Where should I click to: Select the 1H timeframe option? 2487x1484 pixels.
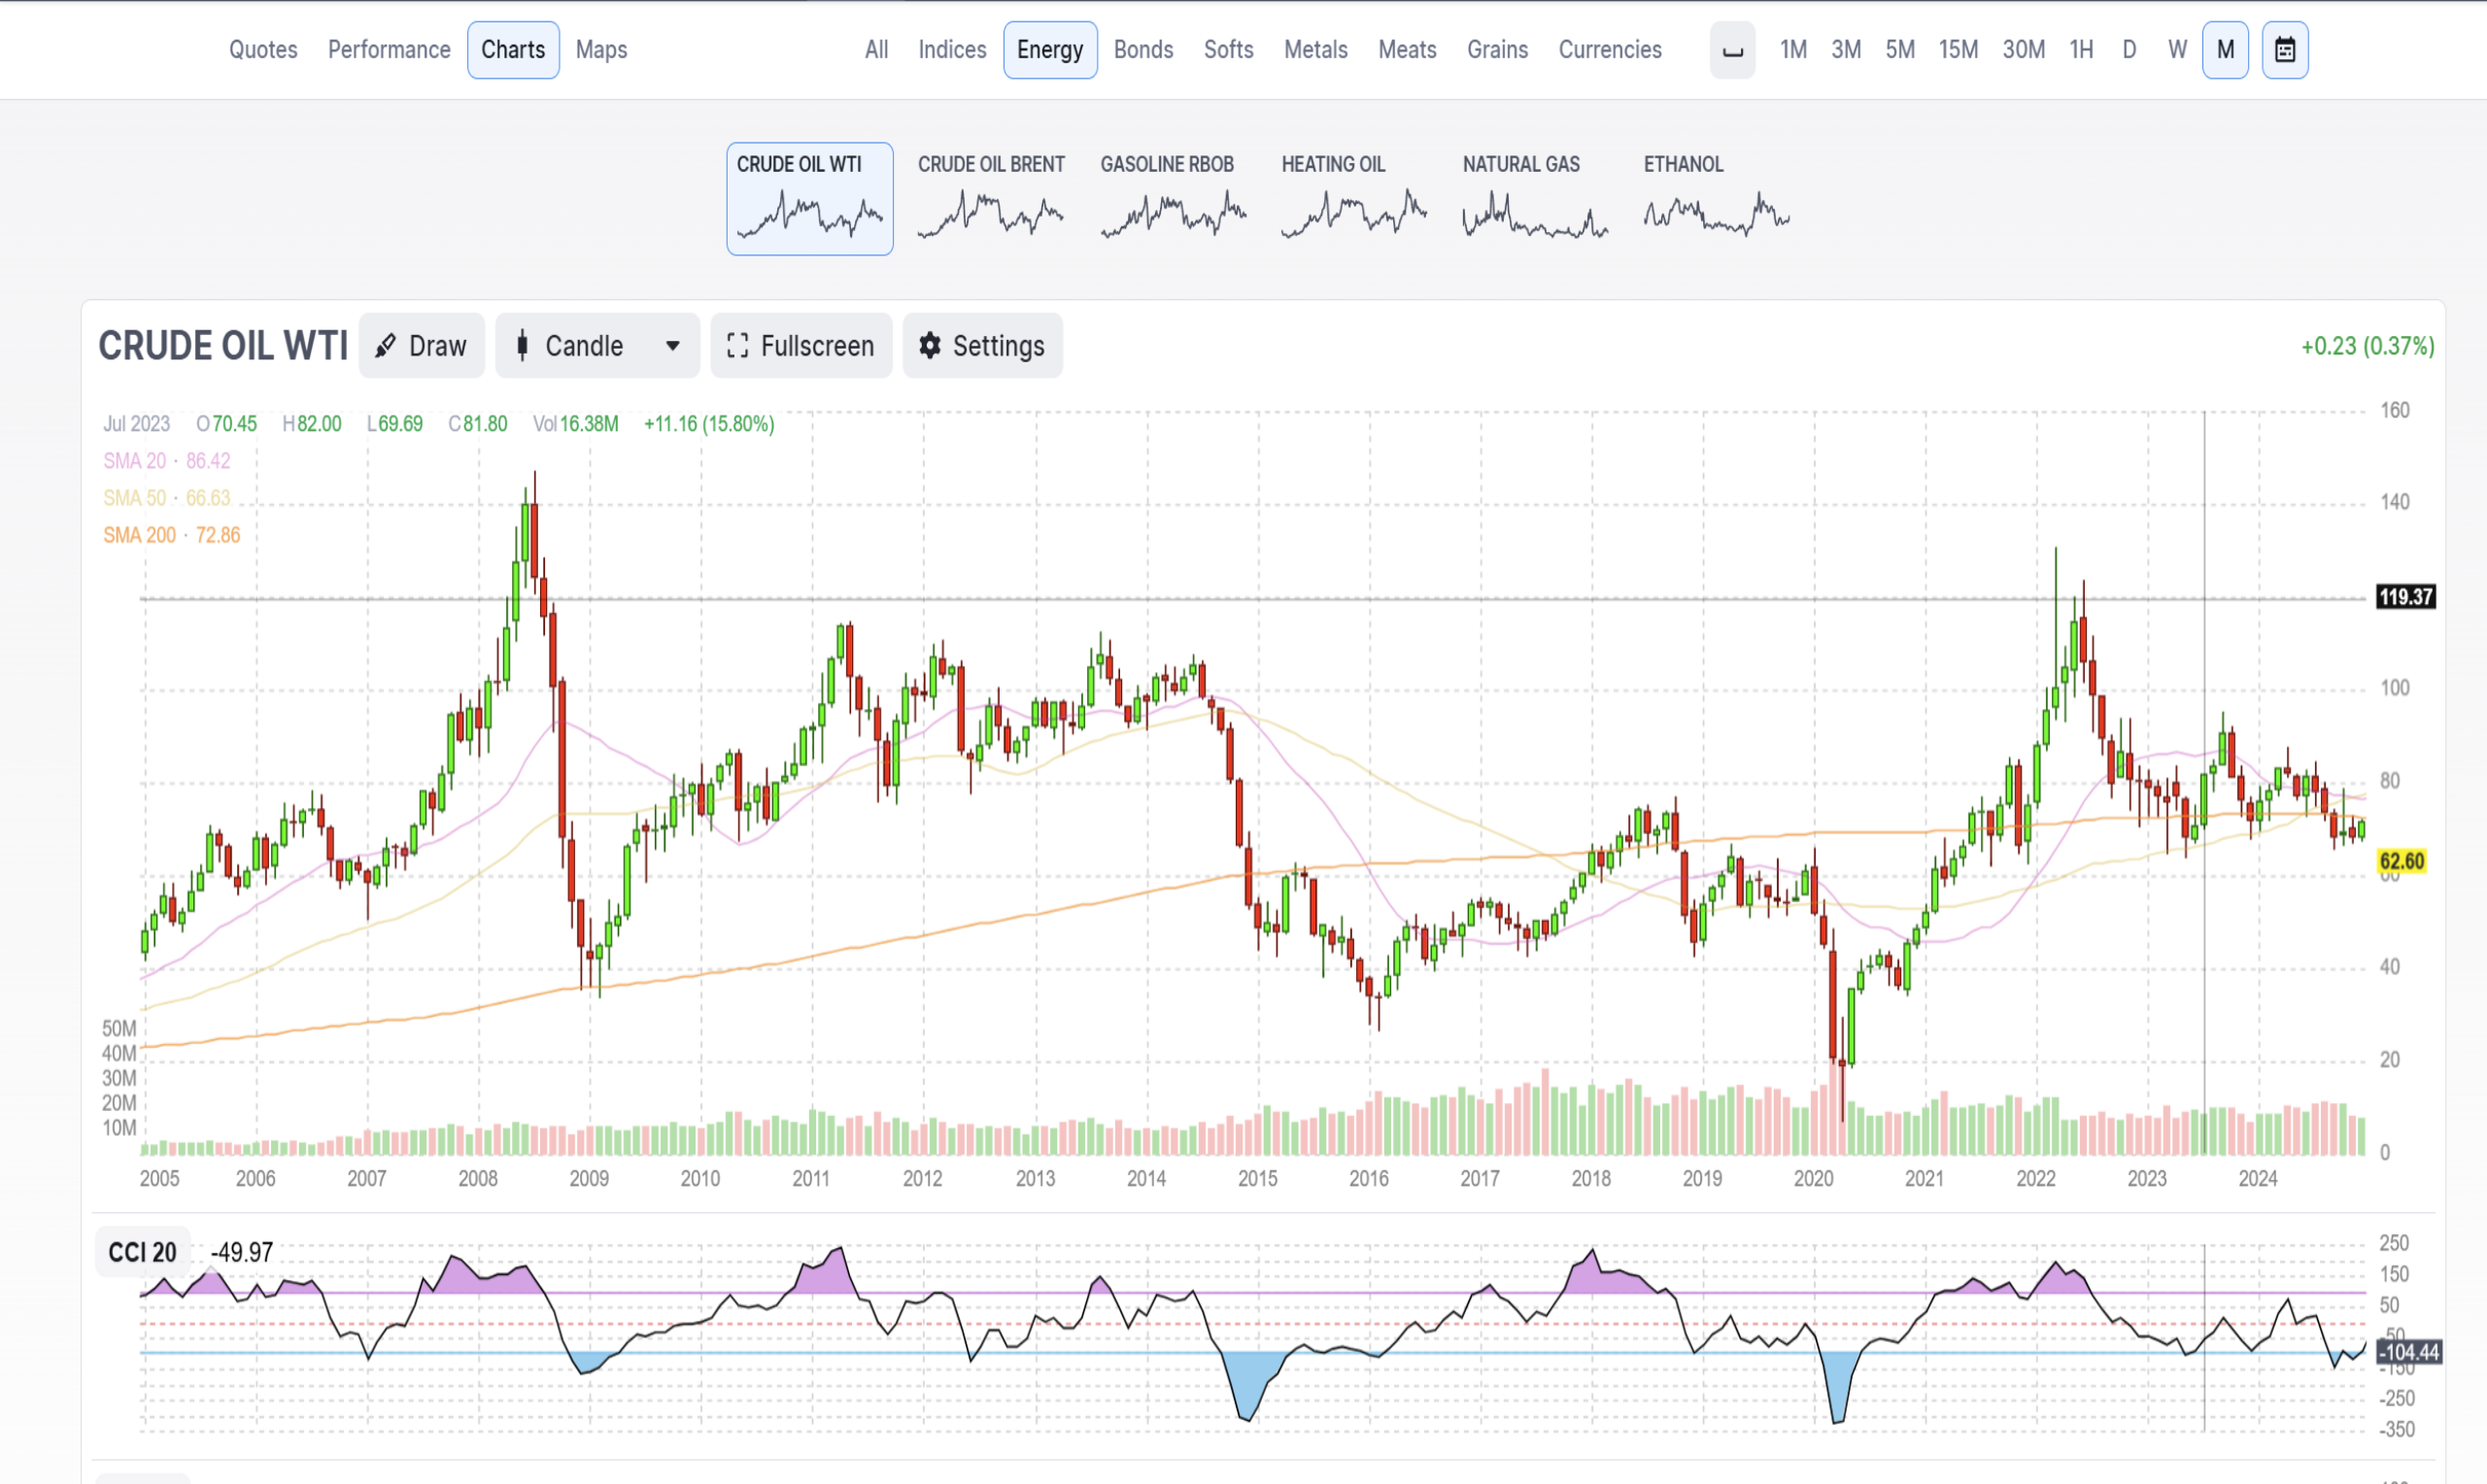click(x=2081, y=50)
